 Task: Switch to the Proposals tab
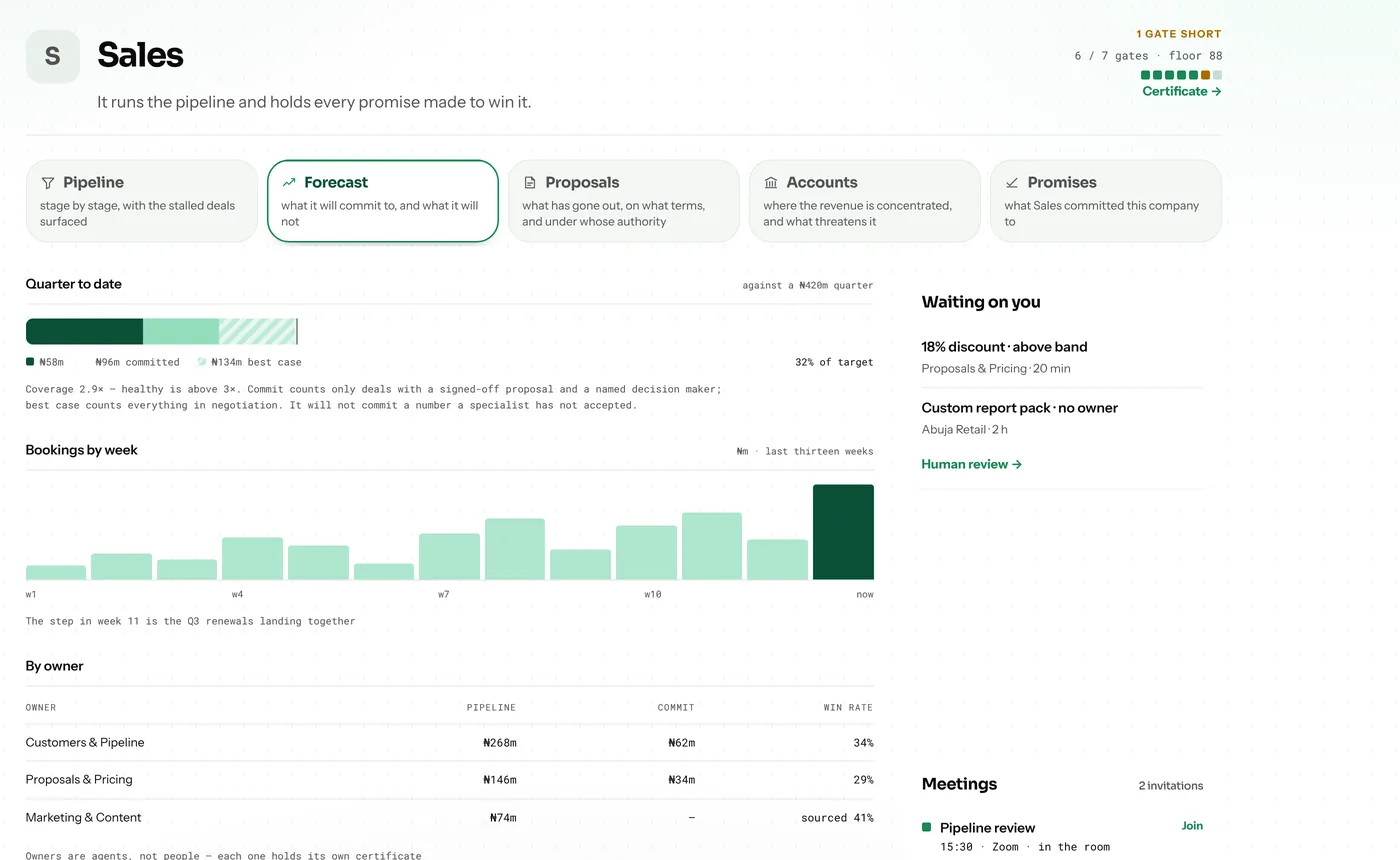coord(624,201)
